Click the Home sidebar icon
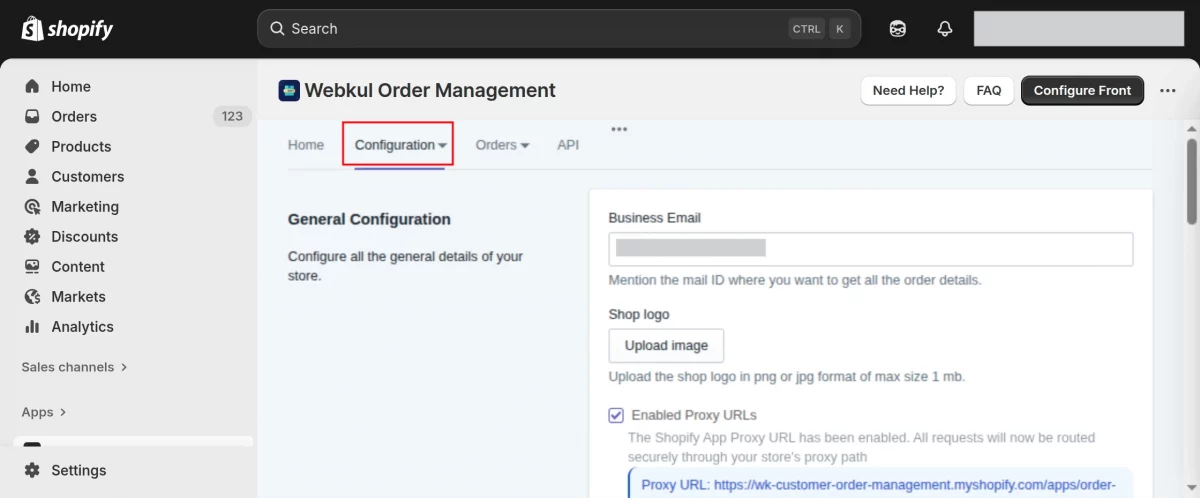 point(32,87)
